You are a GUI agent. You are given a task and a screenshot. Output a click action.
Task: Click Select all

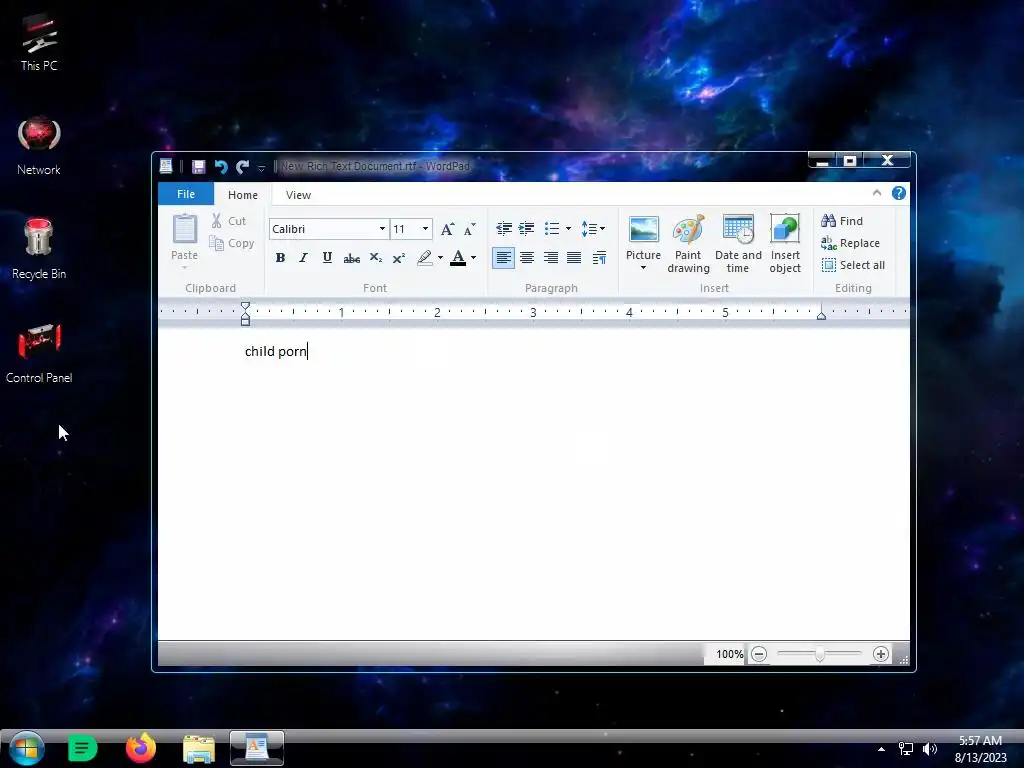click(x=854, y=265)
